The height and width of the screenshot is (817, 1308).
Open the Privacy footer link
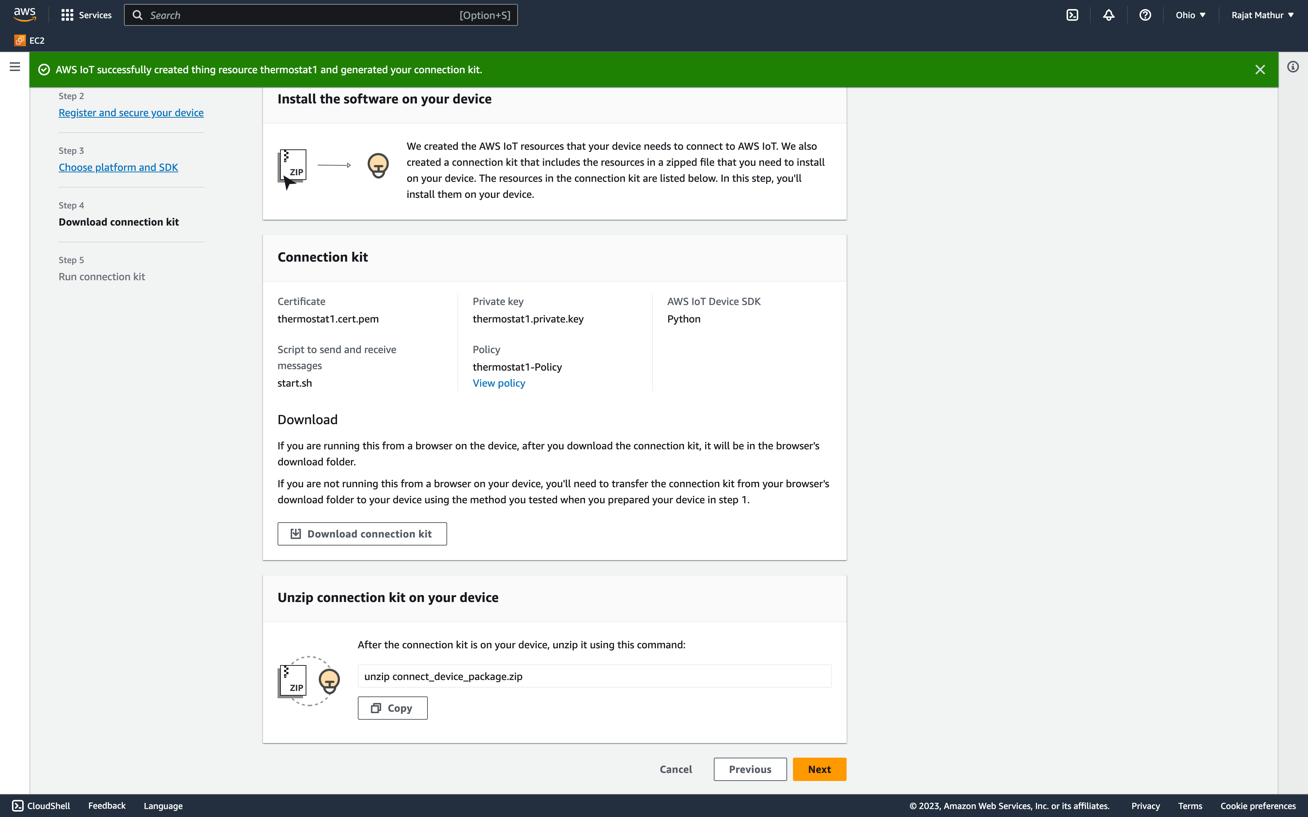(1145, 806)
